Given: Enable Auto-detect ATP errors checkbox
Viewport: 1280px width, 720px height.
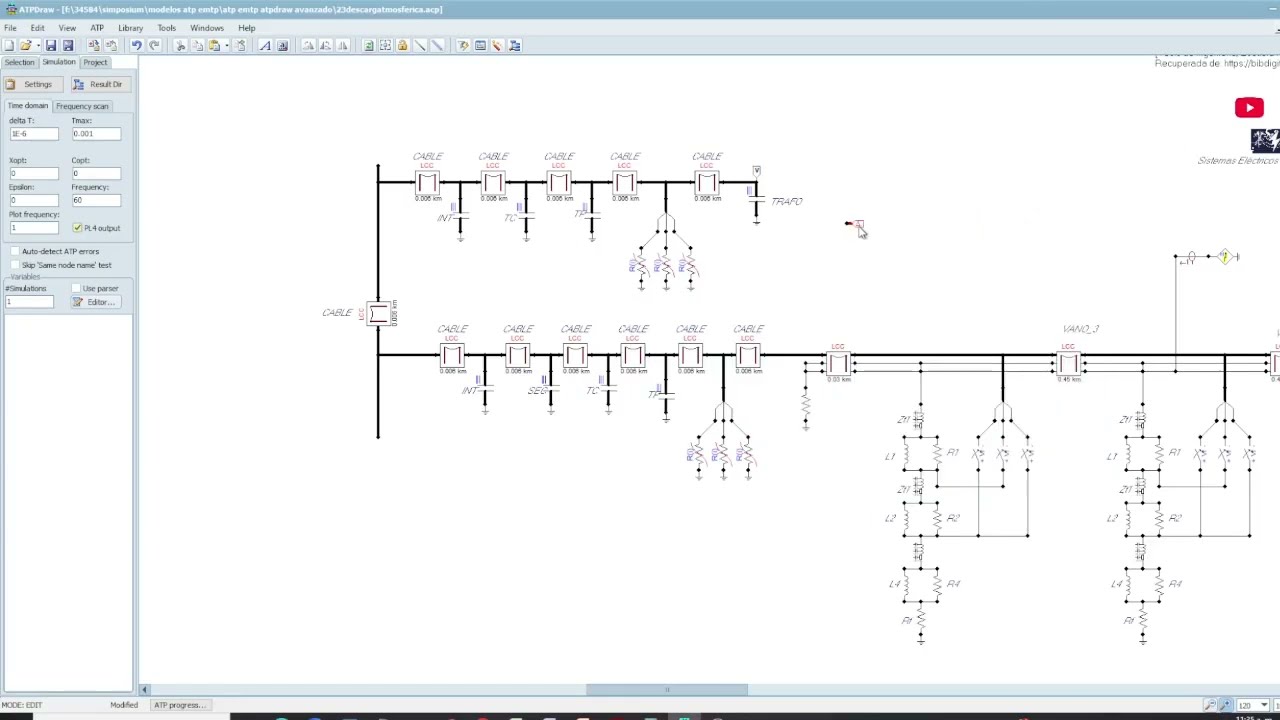Looking at the screenshot, I should (x=14, y=251).
